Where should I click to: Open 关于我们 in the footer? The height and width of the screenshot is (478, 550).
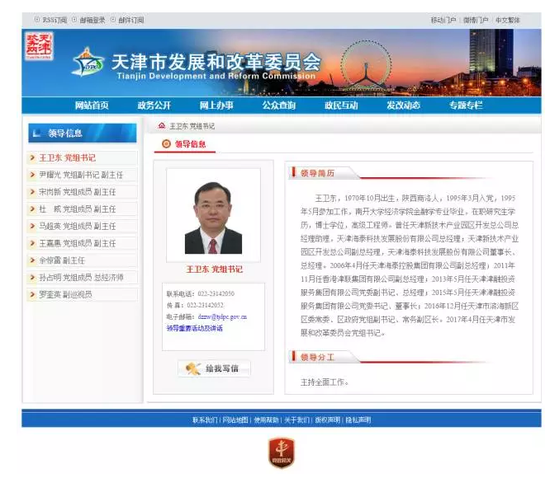(297, 420)
